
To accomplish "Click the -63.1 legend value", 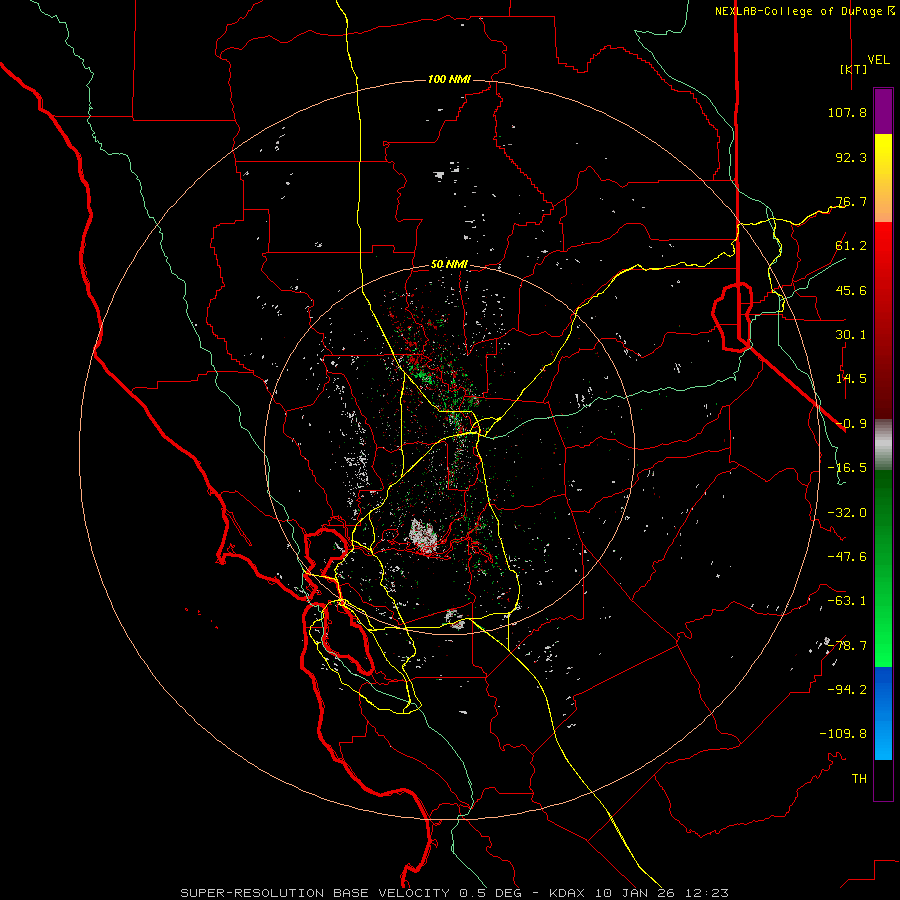I will coord(847,601).
